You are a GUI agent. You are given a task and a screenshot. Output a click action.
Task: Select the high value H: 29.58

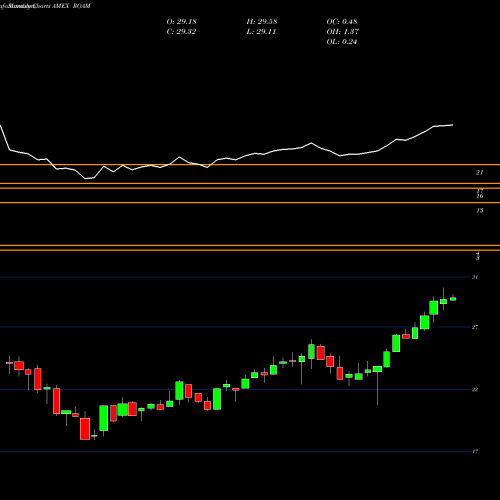pyautogui.click(x=262, y=22)
